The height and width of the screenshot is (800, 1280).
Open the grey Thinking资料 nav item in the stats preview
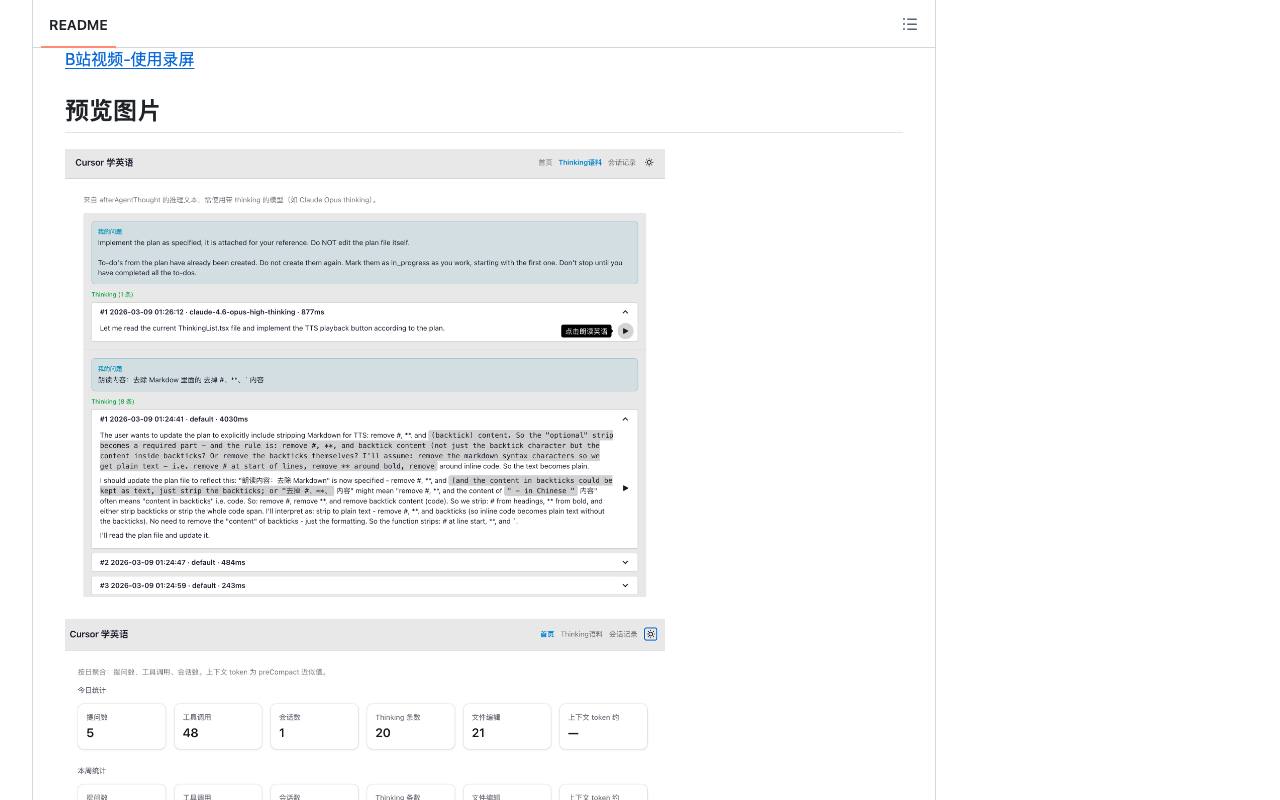point(582,634)
